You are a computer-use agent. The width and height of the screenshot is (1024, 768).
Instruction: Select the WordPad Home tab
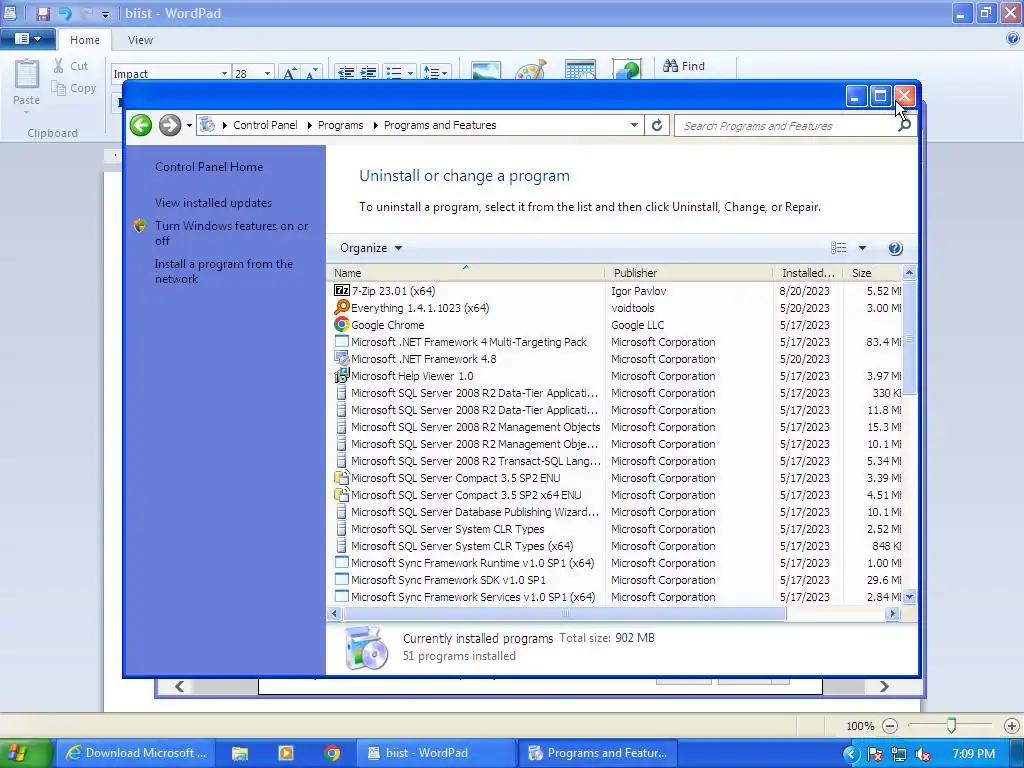[85, 40]
